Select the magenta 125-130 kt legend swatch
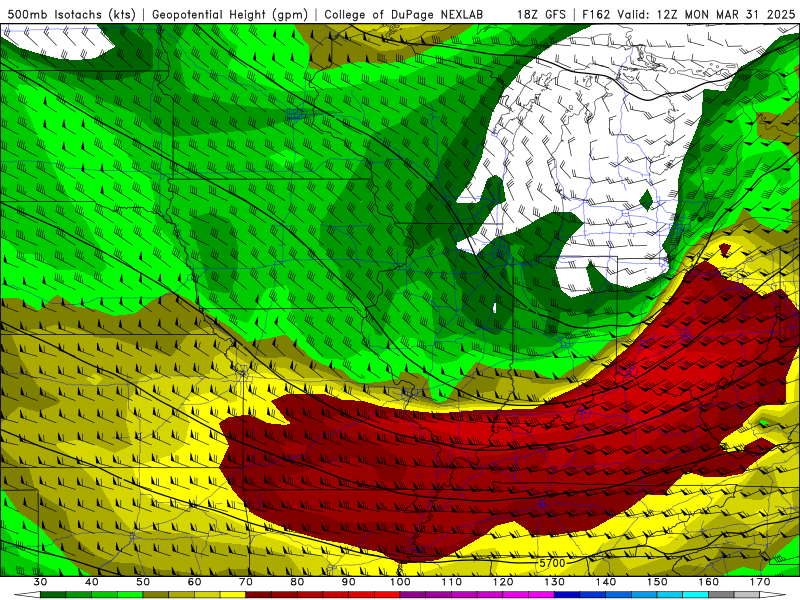Viewport: 800px width, 600px height. click(541, 594)
